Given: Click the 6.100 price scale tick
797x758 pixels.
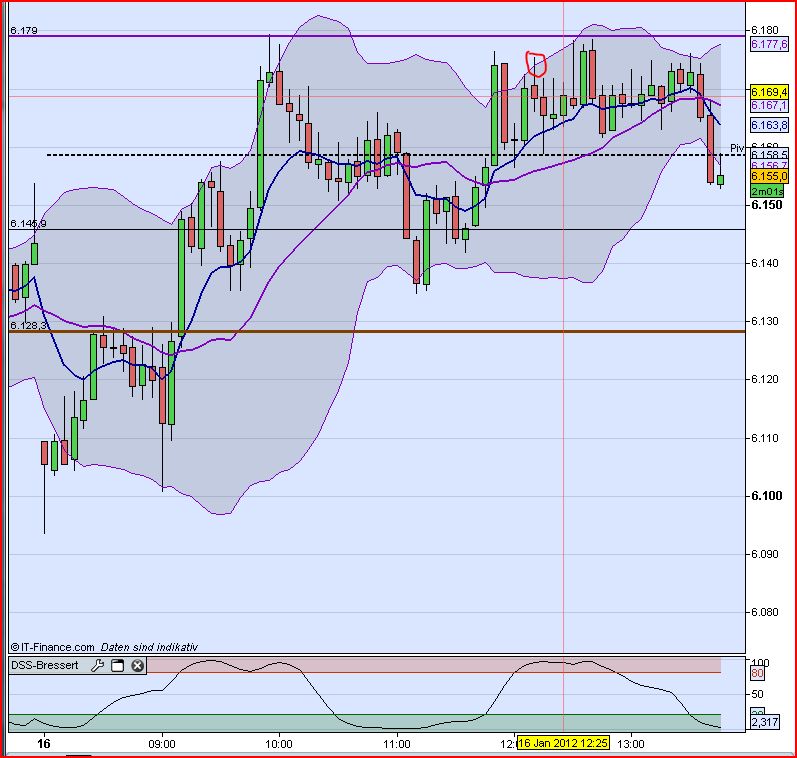Looking at the screenshot, I should point(767,496).
